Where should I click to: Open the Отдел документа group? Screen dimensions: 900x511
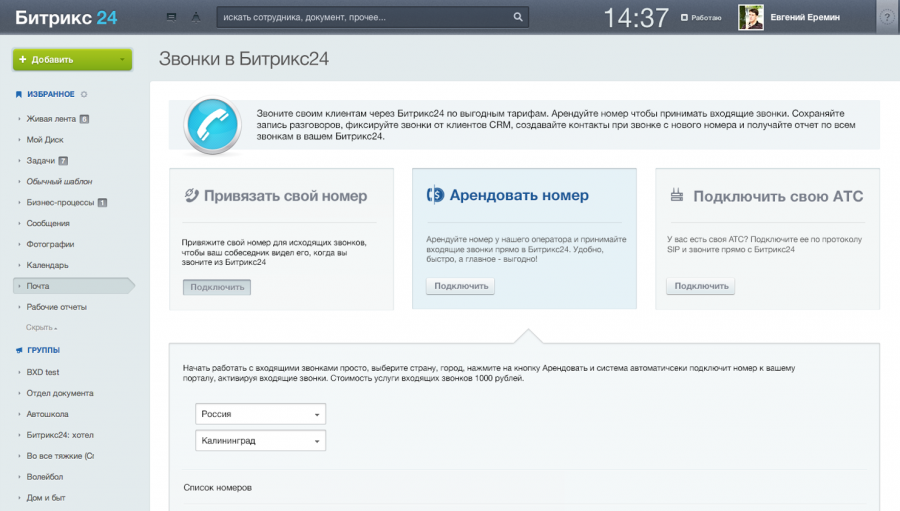(x=60, y=393)
